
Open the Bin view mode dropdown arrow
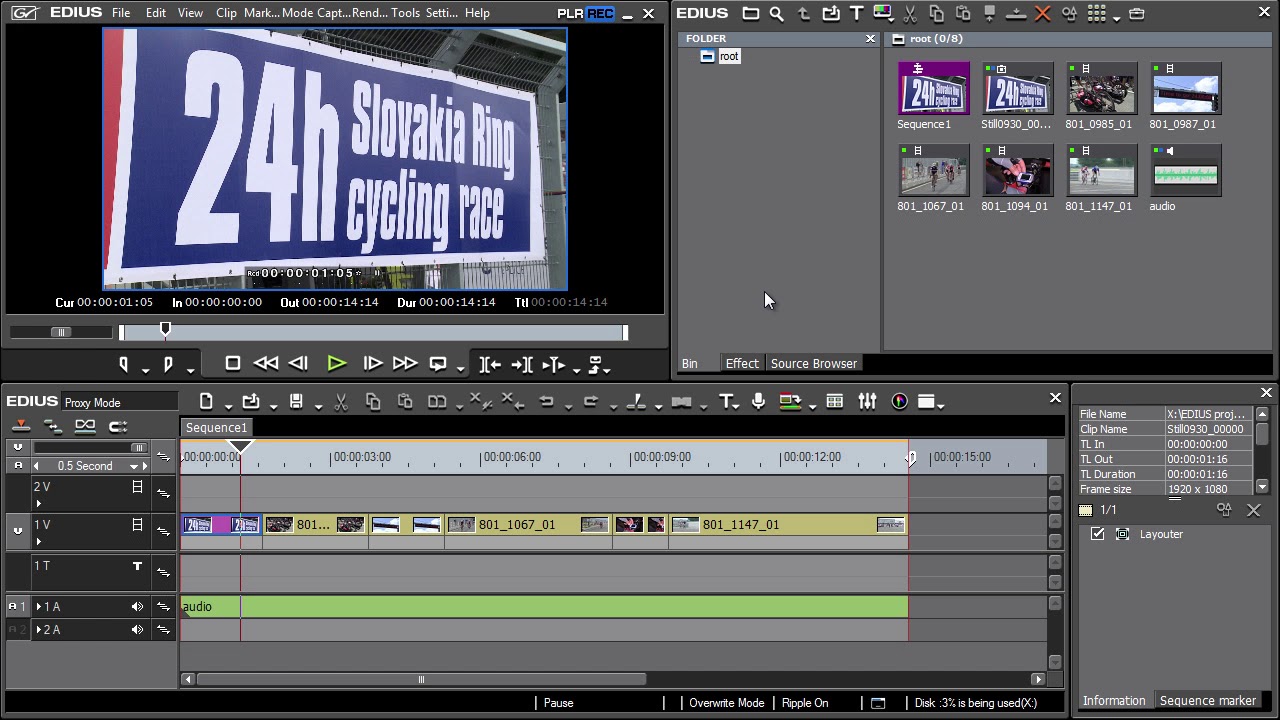[1116, 18]
